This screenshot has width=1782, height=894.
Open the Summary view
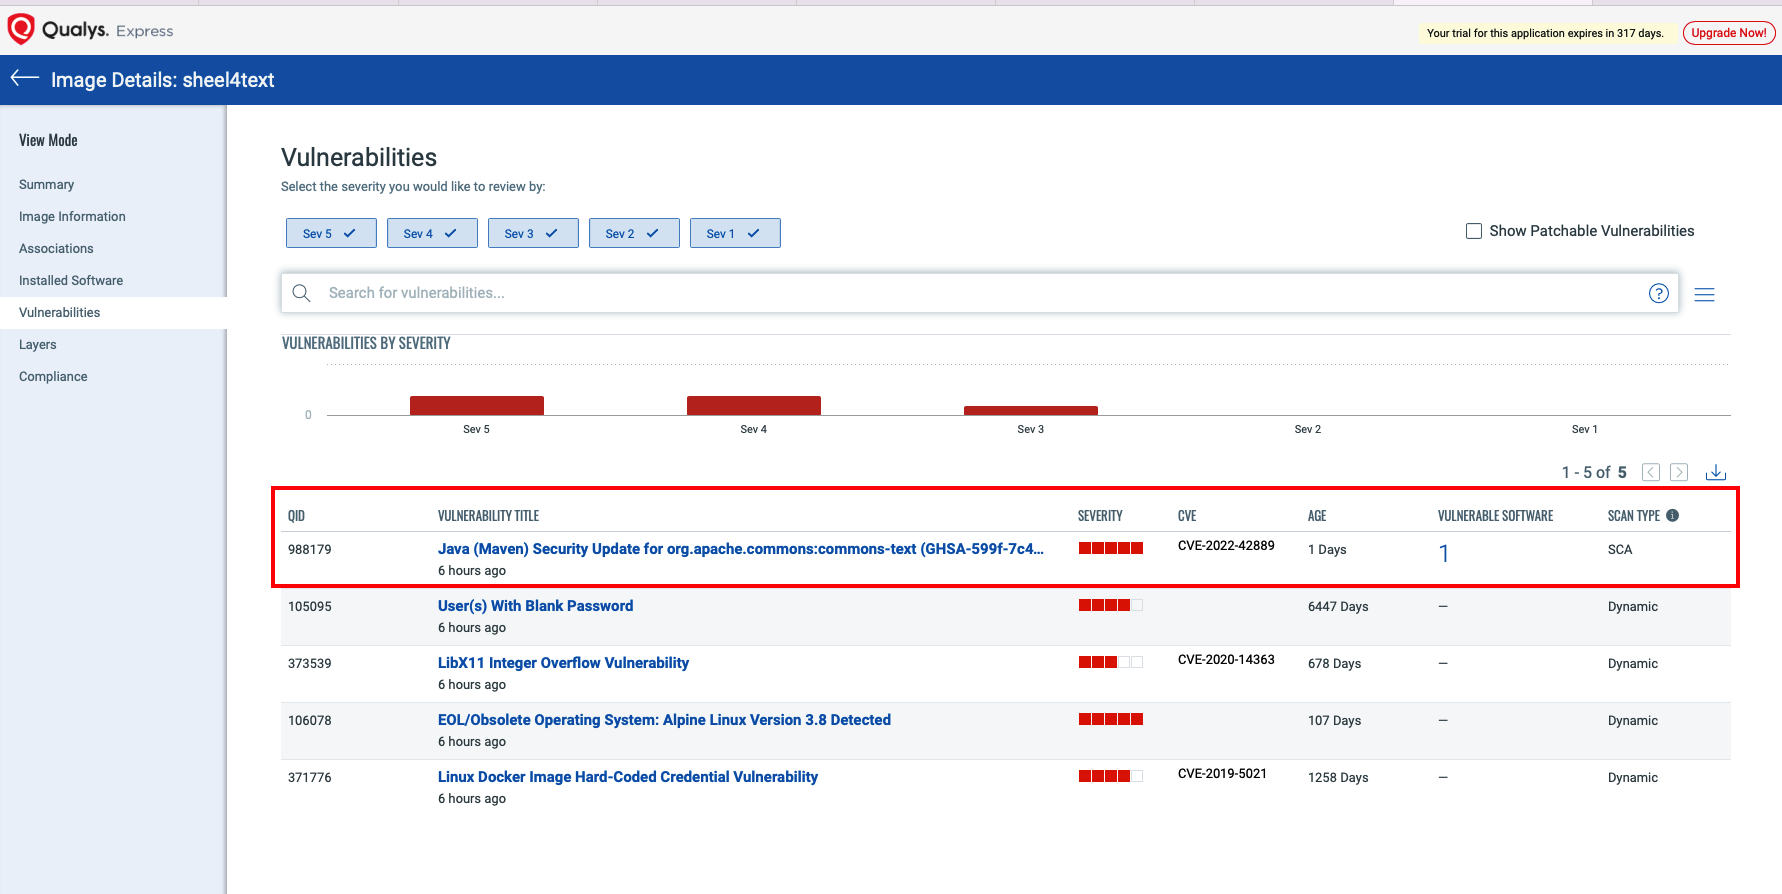[x=47, y=185]
